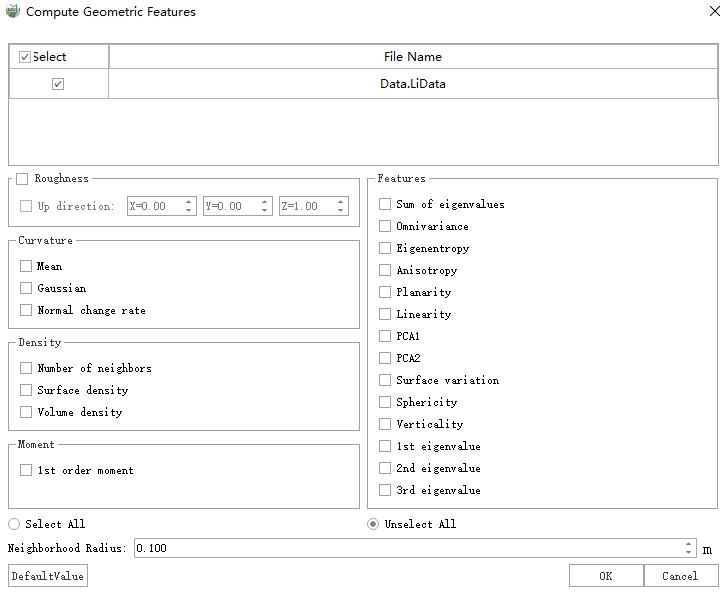The width and height of the screenshot is (728, 596).
Task: Toggle the Select header checkbox
Action: tap(25, 57)
